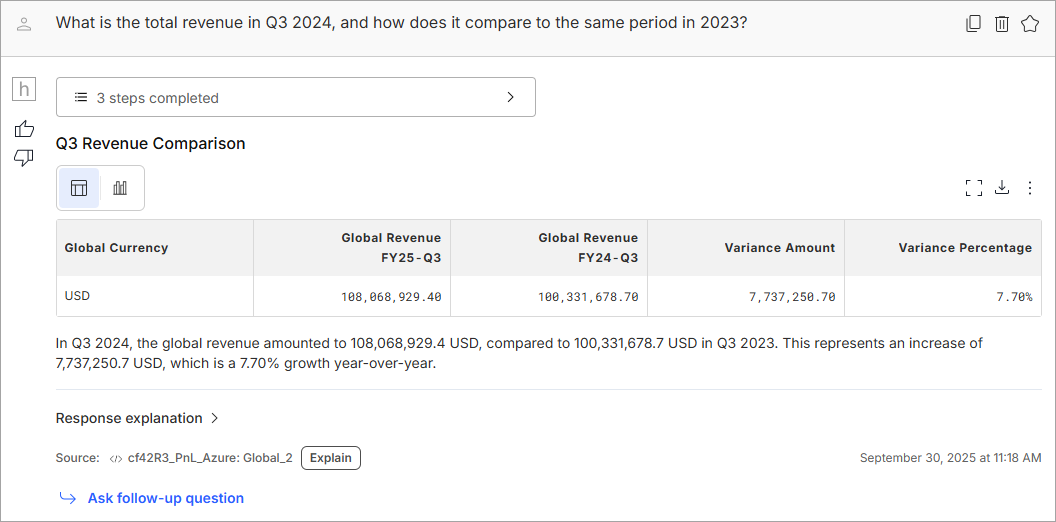Image resolution: width=1056 pixels, height=522 pixels.
Task: Expand the 3 steps completed panel
Action: 295,98
